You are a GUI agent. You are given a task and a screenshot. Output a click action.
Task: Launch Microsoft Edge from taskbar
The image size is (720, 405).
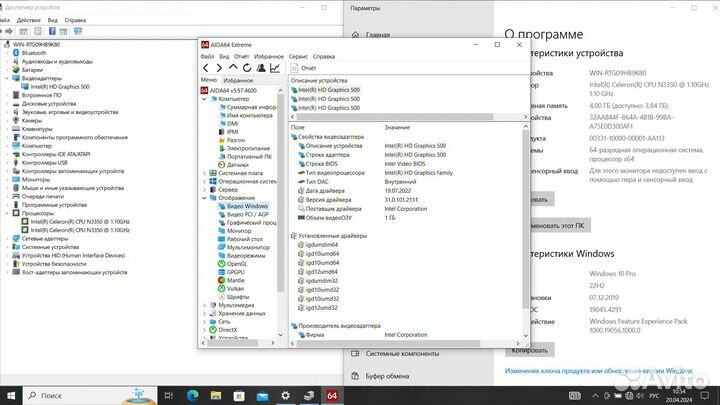tap(193, 395)
